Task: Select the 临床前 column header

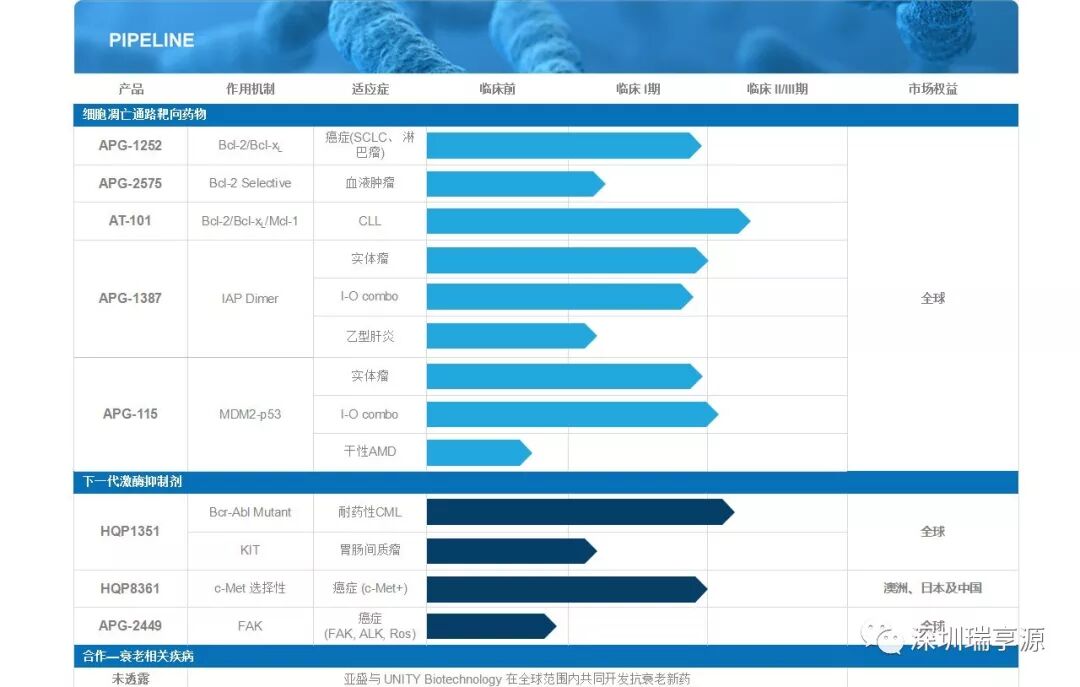Action: tap(497, 88)
